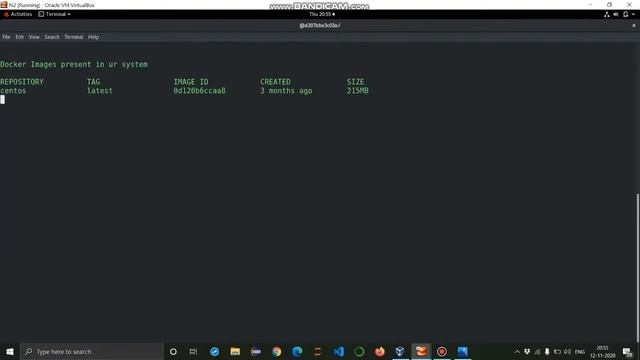Click the 'centos' repository text
Viewport: 640px width, 360px height.
pos(13,91)
